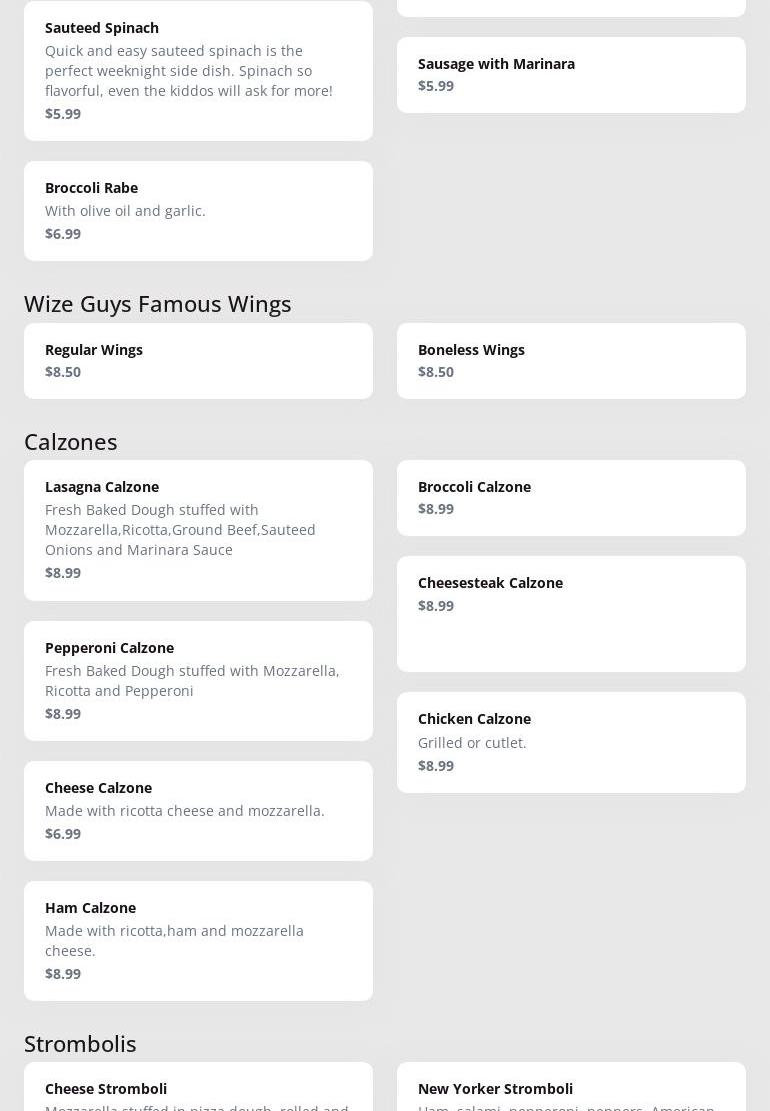Click the Wize Guys Famous Wings heading

158,304
